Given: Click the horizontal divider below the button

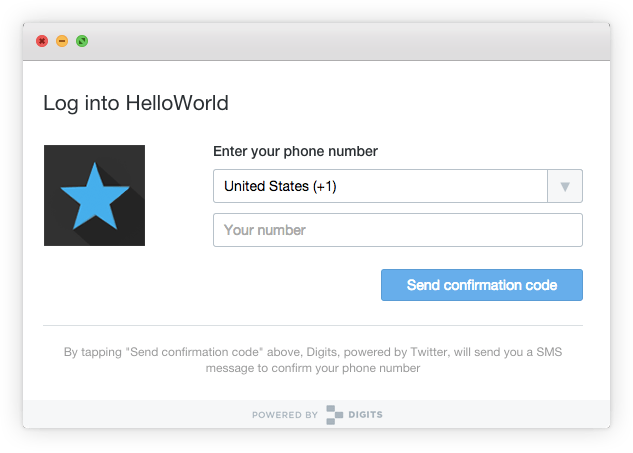Looking at the screenshot, I should click(x=312, y=325).
